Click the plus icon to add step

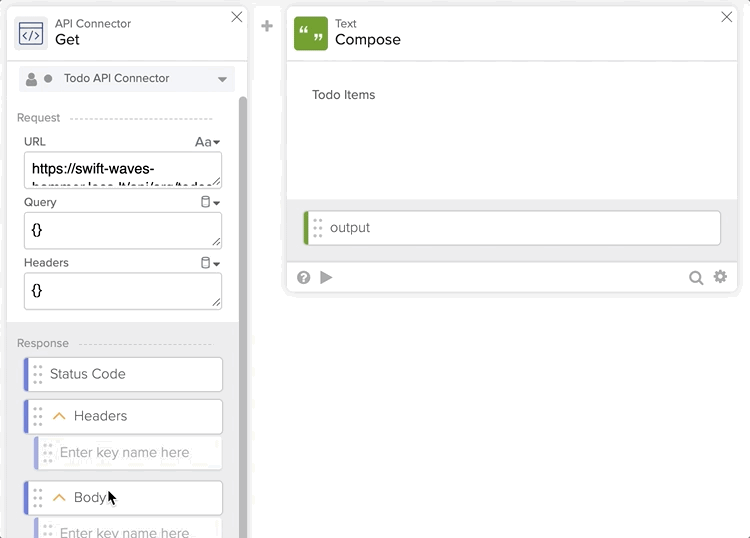click(267, 26)
